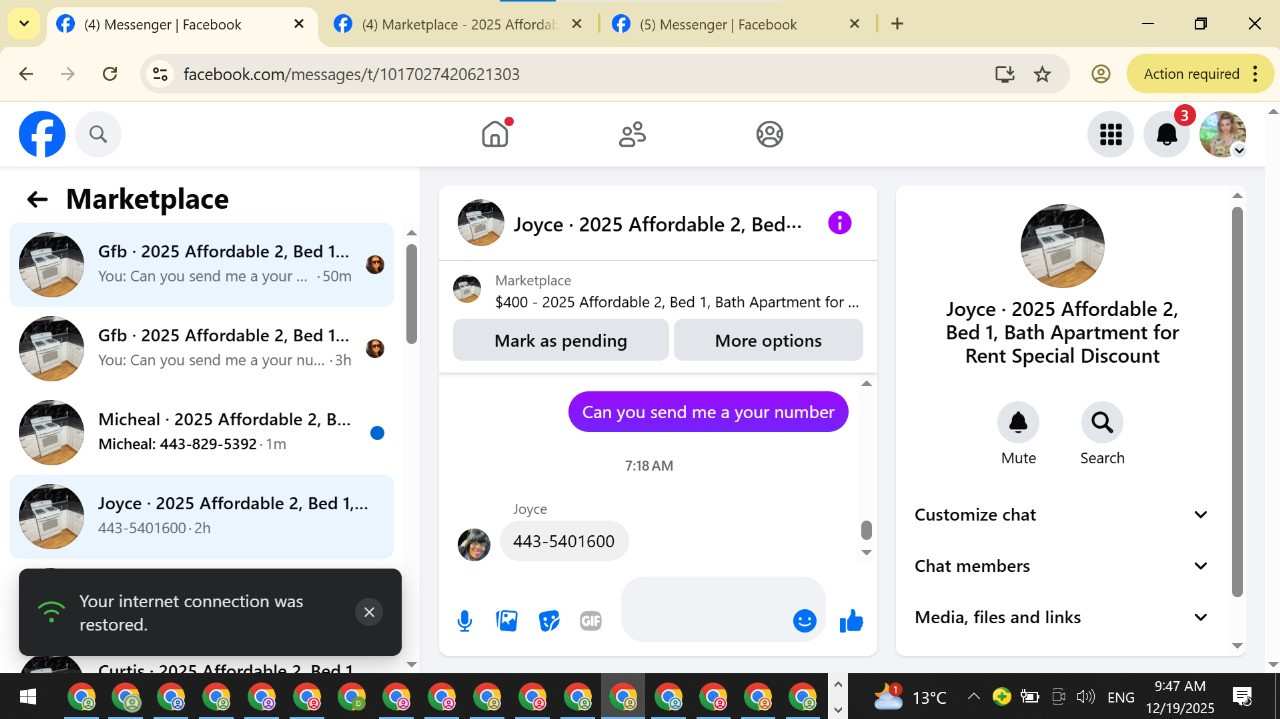Click the message text input field
The height and width of the screenshot is (719, 1280).
click(707, 609)
